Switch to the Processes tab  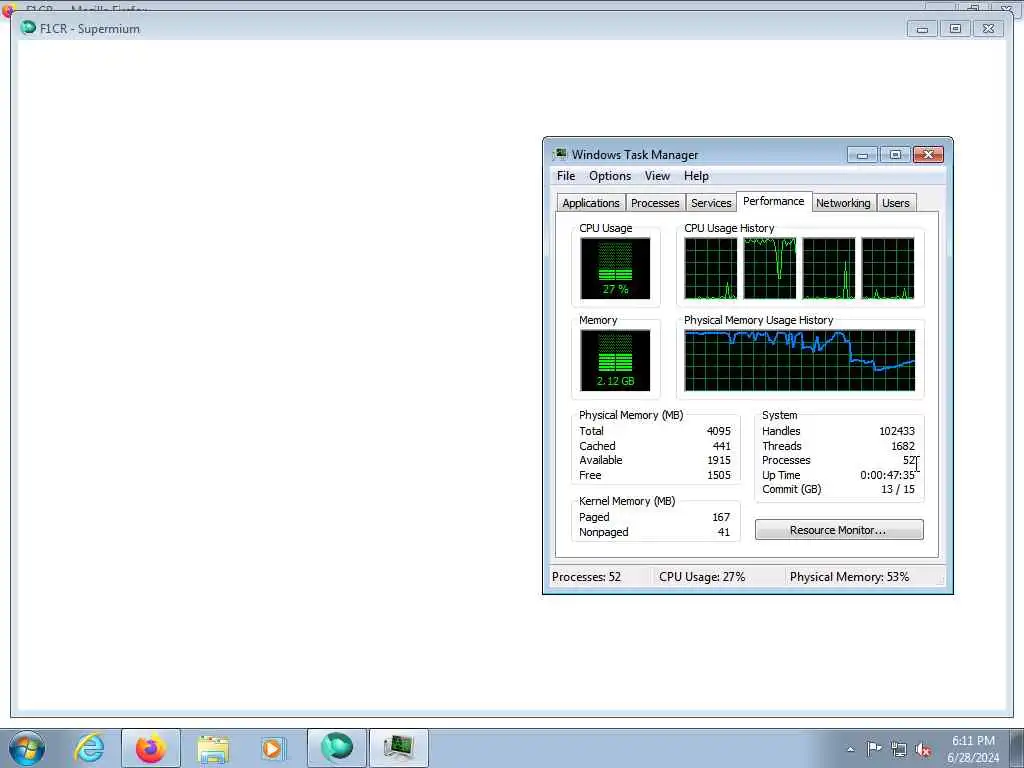[655, 203]
